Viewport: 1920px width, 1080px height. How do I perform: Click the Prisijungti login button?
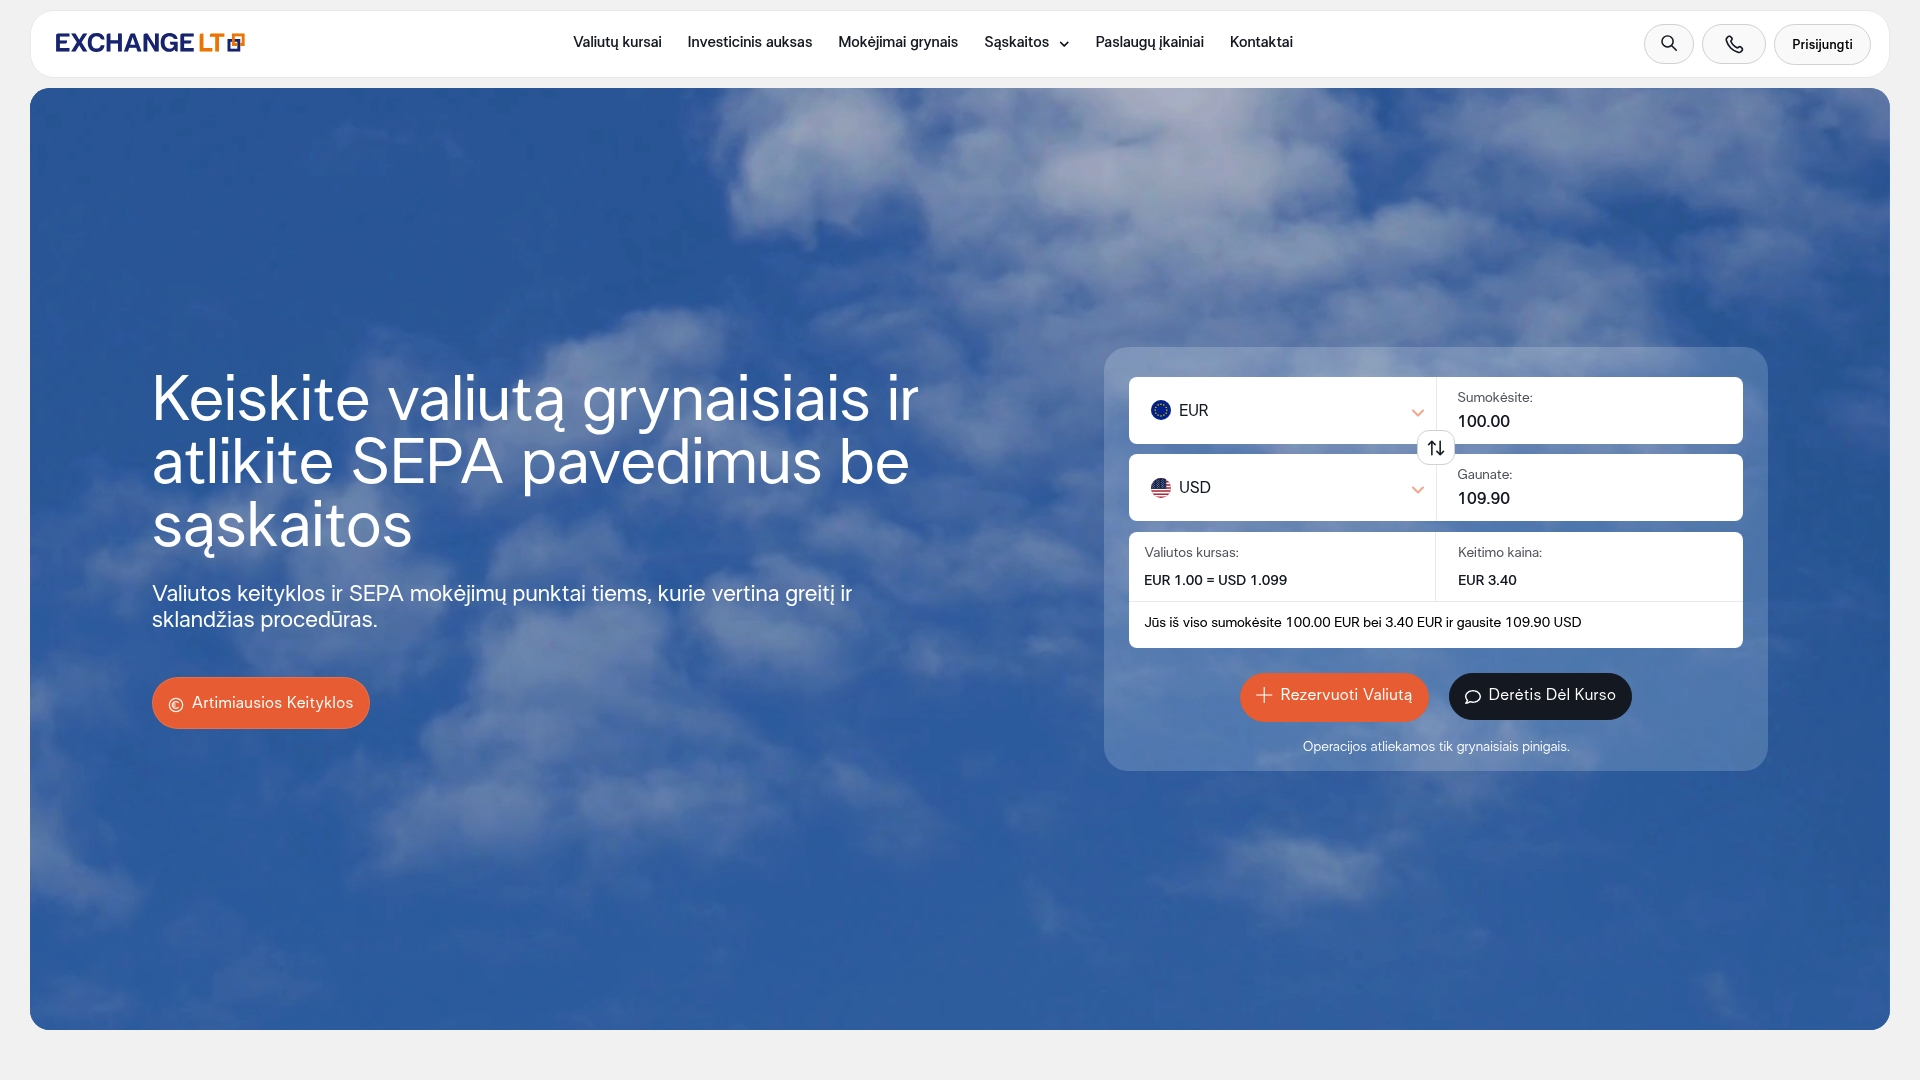1821,44
